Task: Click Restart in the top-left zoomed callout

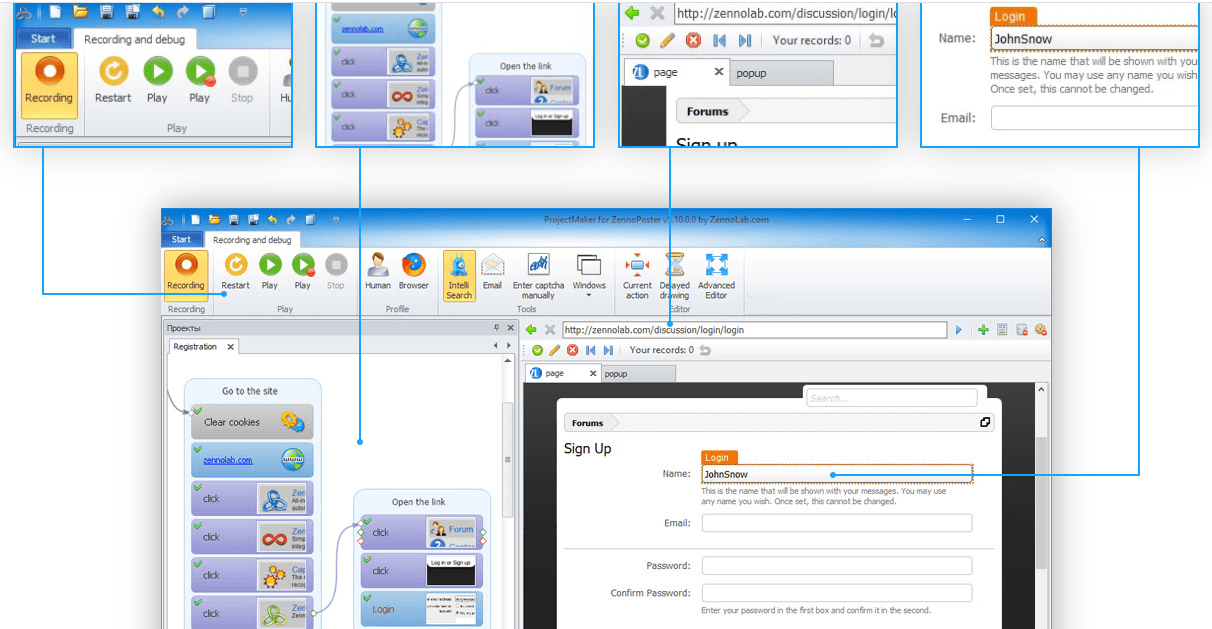Action: click(x=113, y=81)
